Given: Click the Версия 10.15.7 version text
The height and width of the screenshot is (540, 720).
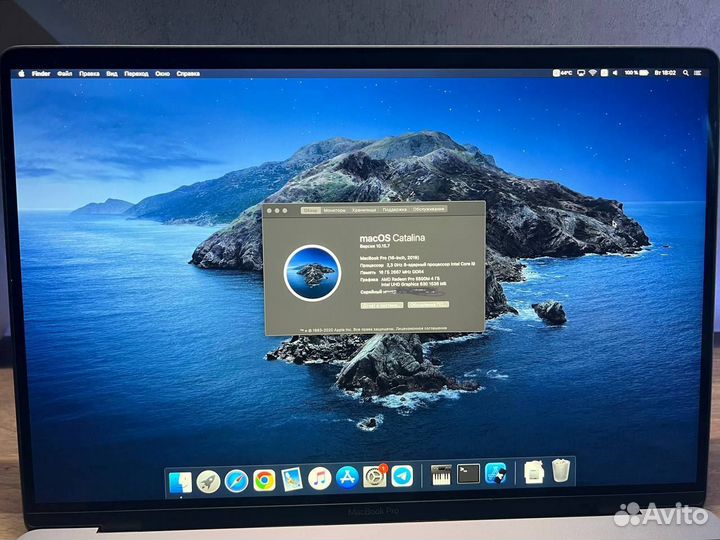Looking at the screenshot, I should pos(374,246).
